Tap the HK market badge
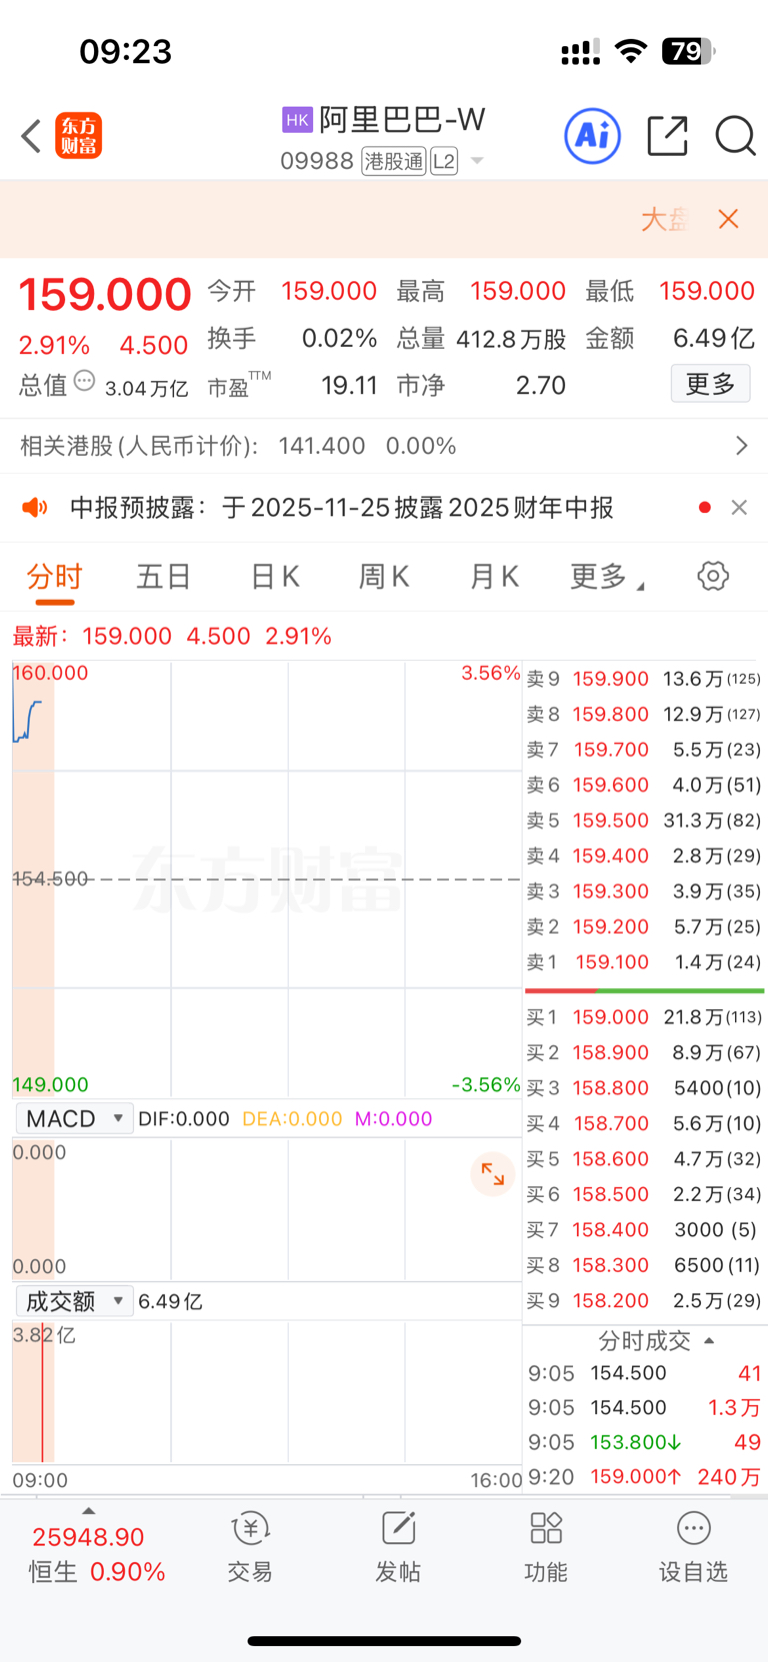 pos(297,120)
